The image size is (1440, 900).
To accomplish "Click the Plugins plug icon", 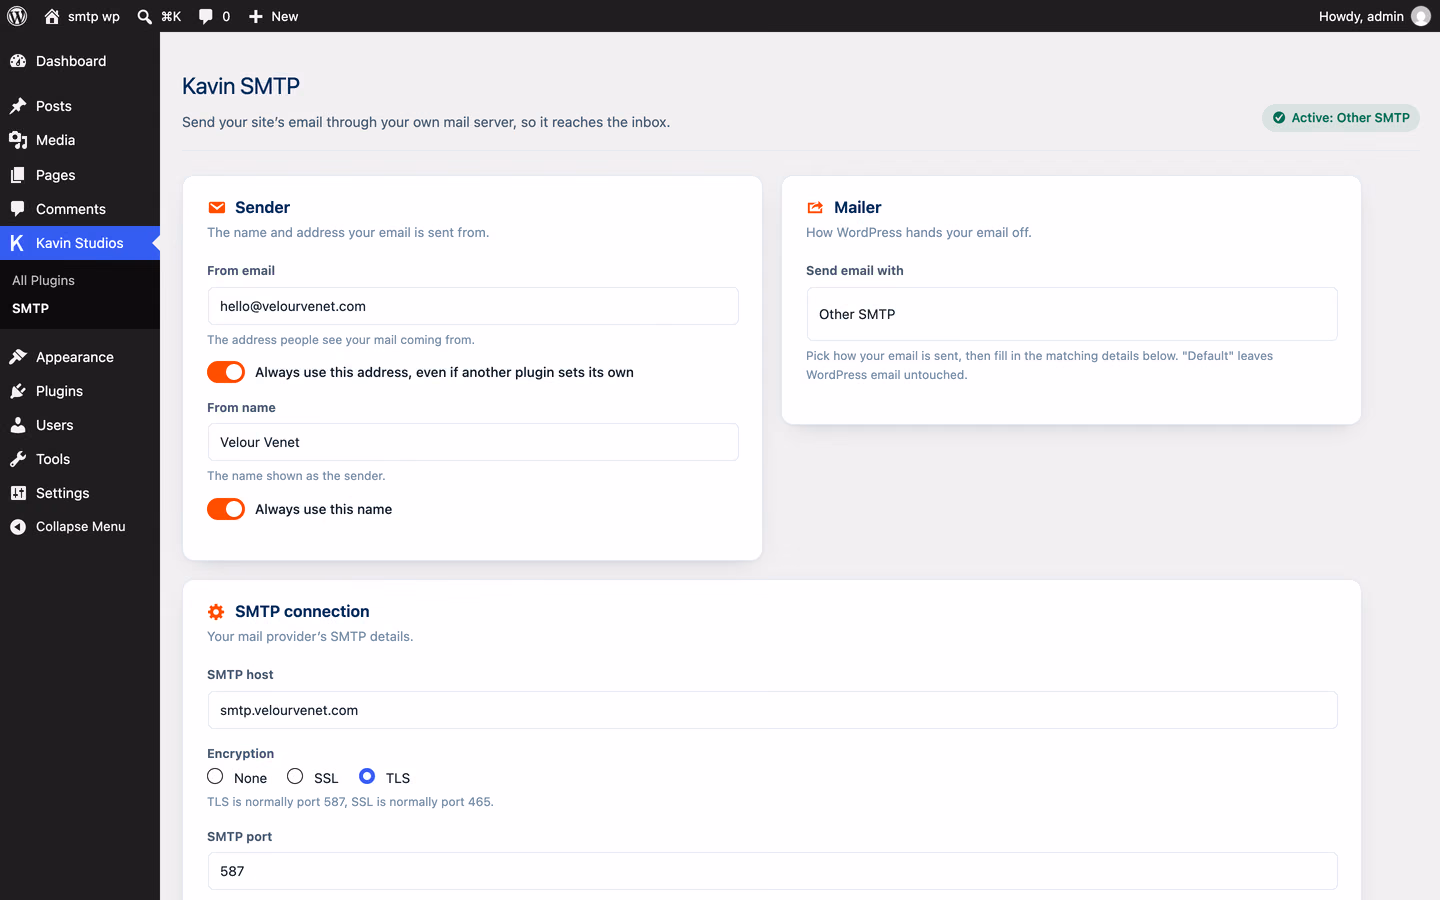I will (18, 391).
